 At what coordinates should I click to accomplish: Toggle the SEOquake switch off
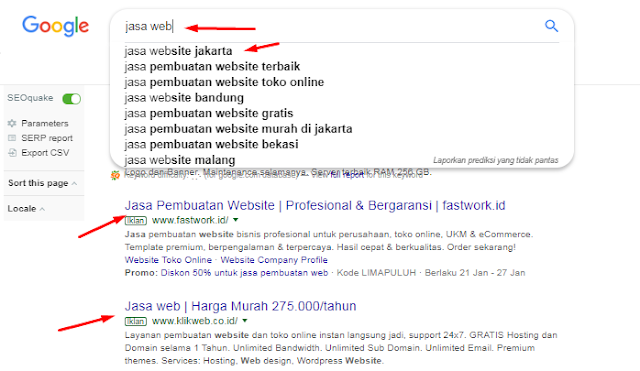click(x=71, y=98)
